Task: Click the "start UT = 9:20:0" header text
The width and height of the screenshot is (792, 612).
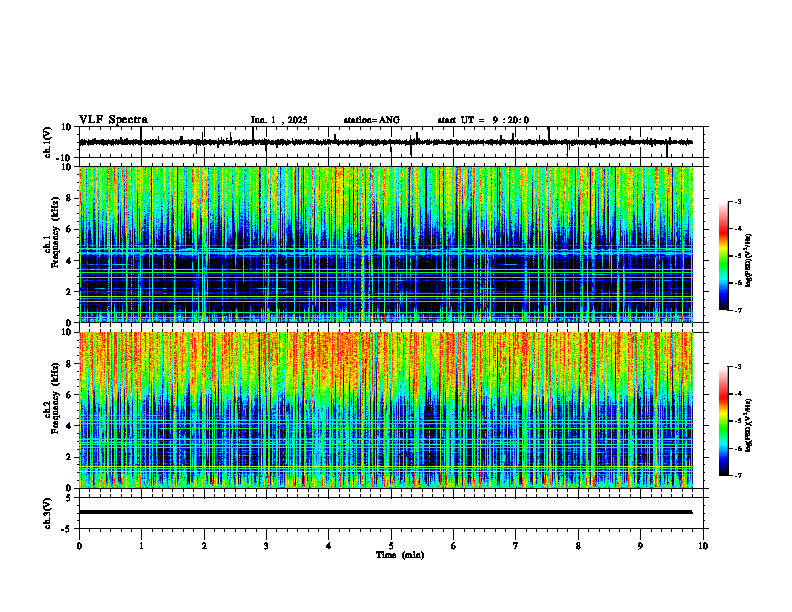Action: tap(483, 120)
